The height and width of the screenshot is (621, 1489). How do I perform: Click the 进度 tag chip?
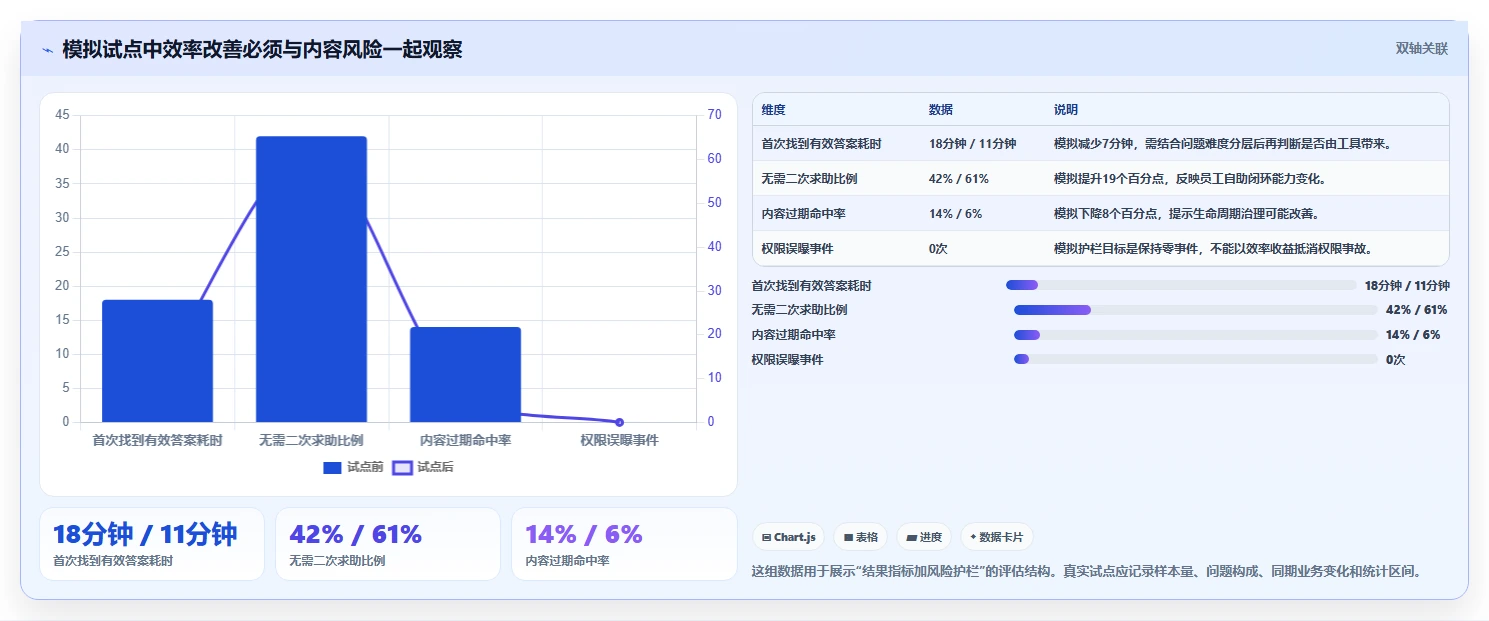click(x=924, y=537)
